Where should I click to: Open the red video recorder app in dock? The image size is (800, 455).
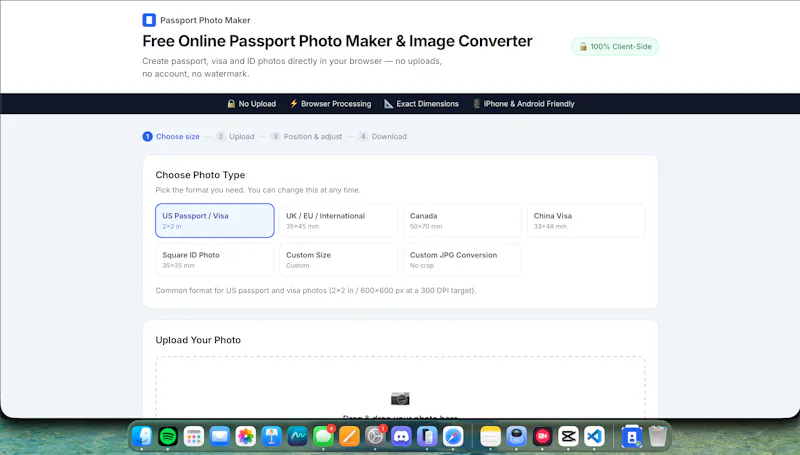pos(542,437)
